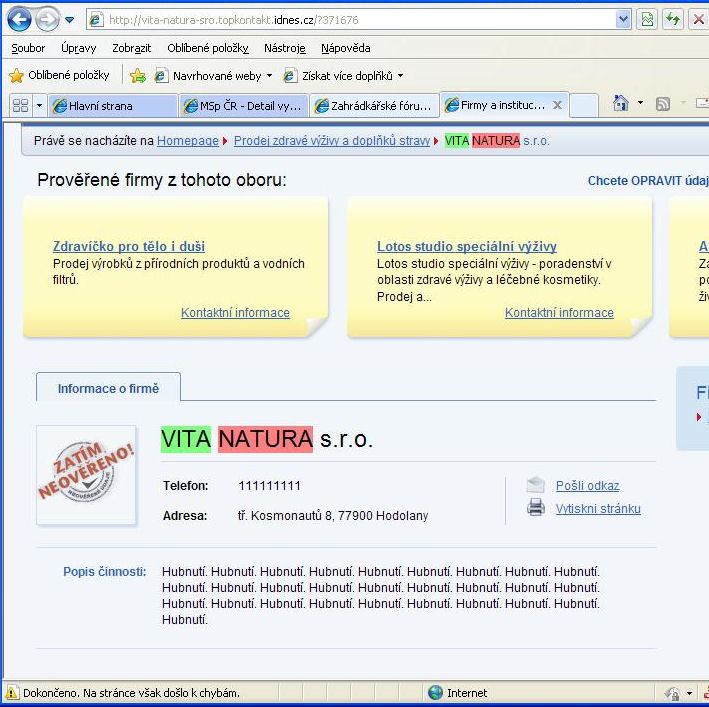Viewport: 709px width, 707px height.
Task: Click the Forward navigation arrow
Action: [x=47, y=19]
